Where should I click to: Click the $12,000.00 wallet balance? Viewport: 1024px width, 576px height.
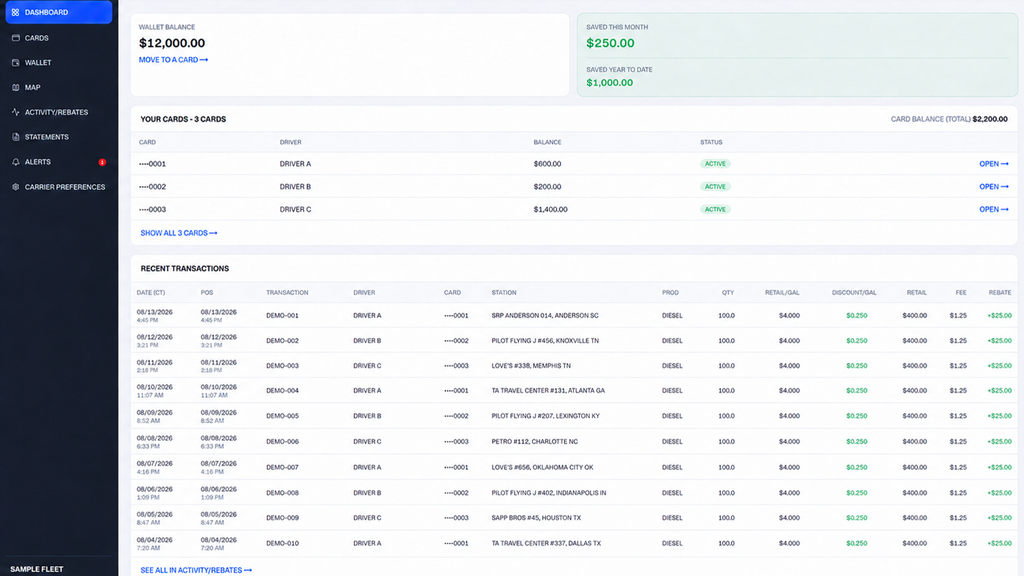[172, 43]
